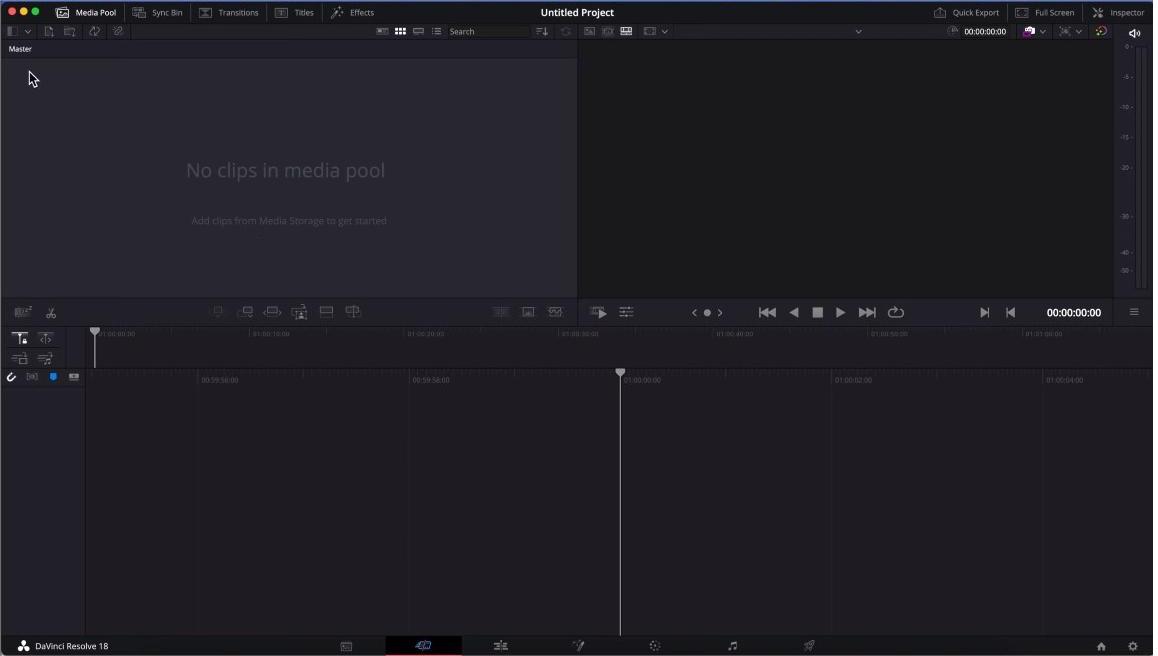Screen dimensions: 1158x656
Task: Open the Fusion page icon
Action: [578, 646]
